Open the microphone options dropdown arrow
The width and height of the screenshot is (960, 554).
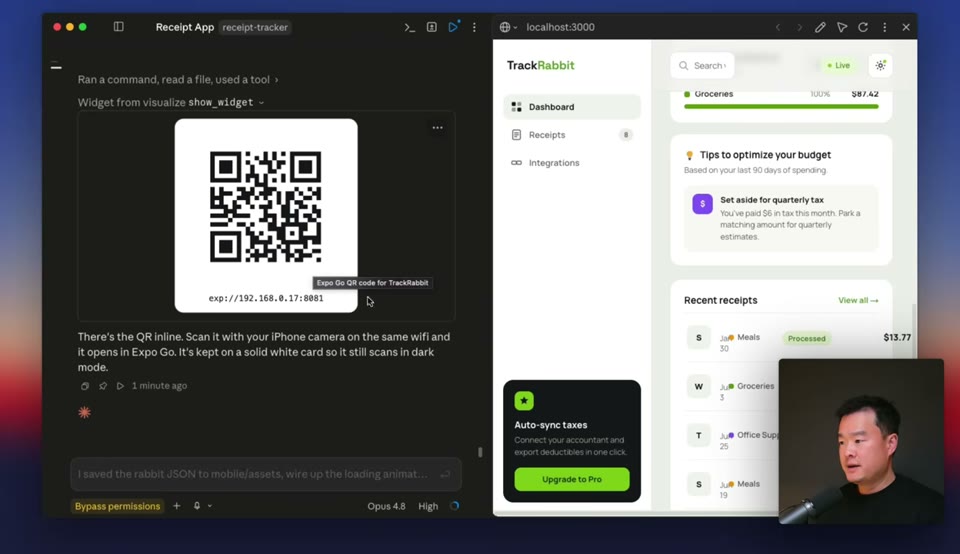(210, 506)
